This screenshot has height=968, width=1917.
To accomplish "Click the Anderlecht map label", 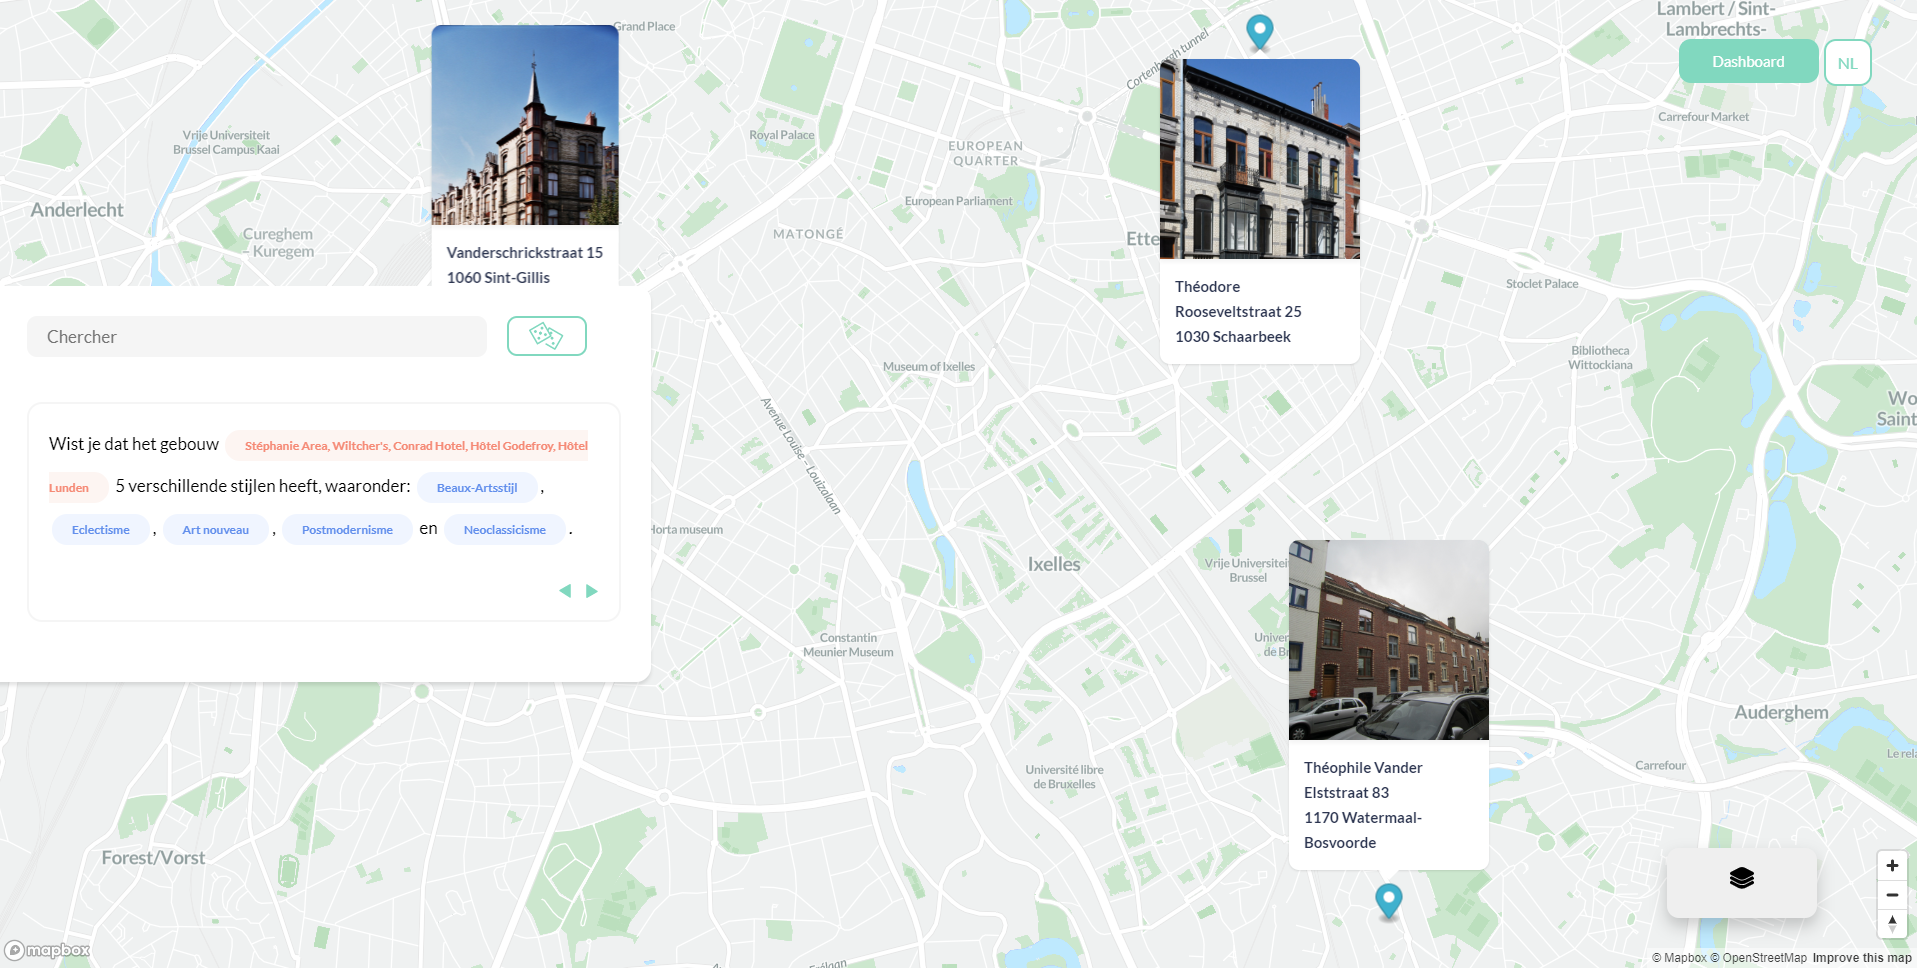I will click(77, 210).
